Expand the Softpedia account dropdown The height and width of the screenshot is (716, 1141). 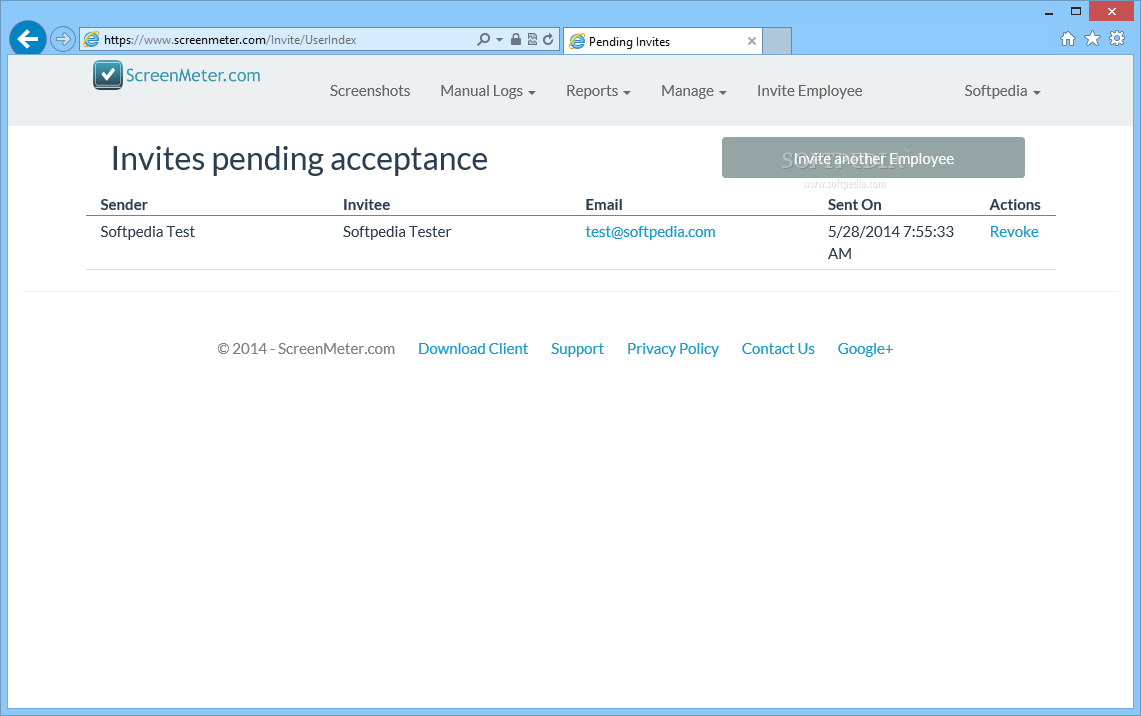1002,91
